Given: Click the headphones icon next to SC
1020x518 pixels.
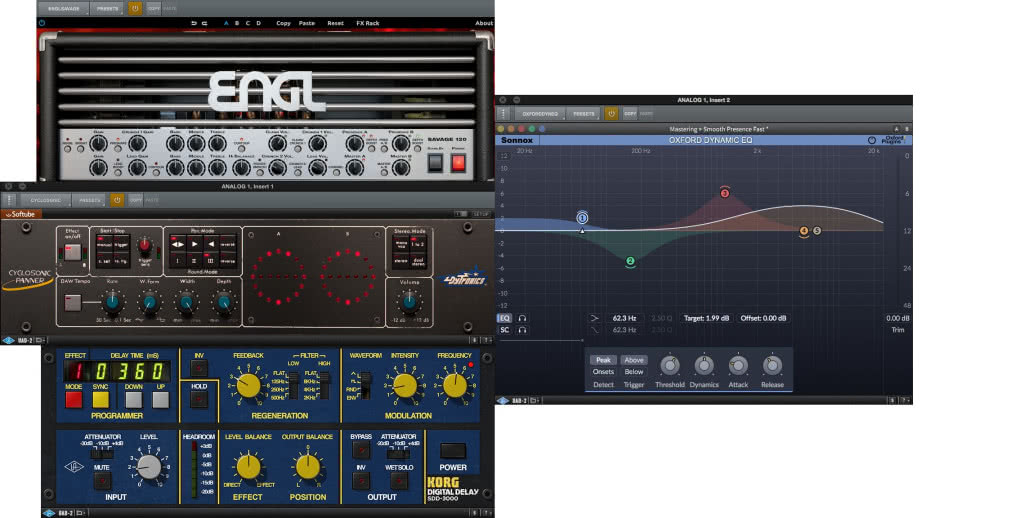Looking at the screenshot, I should pyautogui.click(x=522, y=330).
